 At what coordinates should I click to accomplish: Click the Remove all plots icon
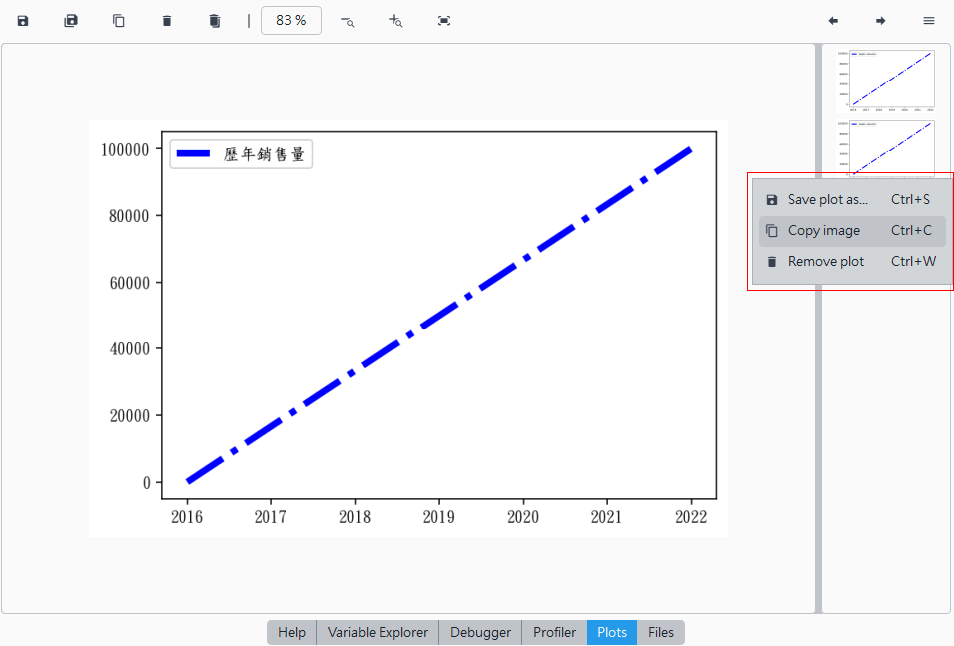(214, 21)
